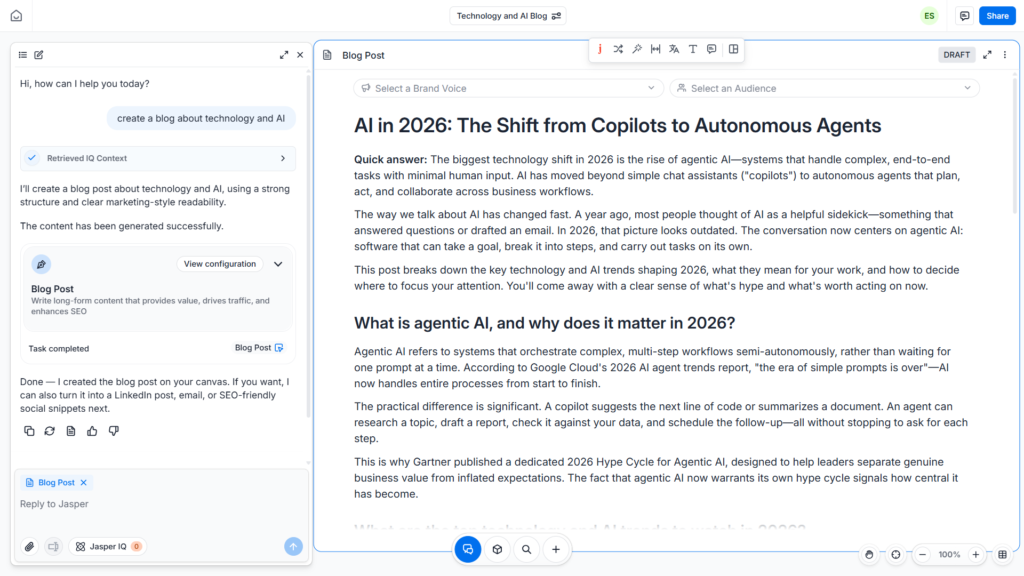Attach a file with the paperclip icon

[x=29, y=547]
